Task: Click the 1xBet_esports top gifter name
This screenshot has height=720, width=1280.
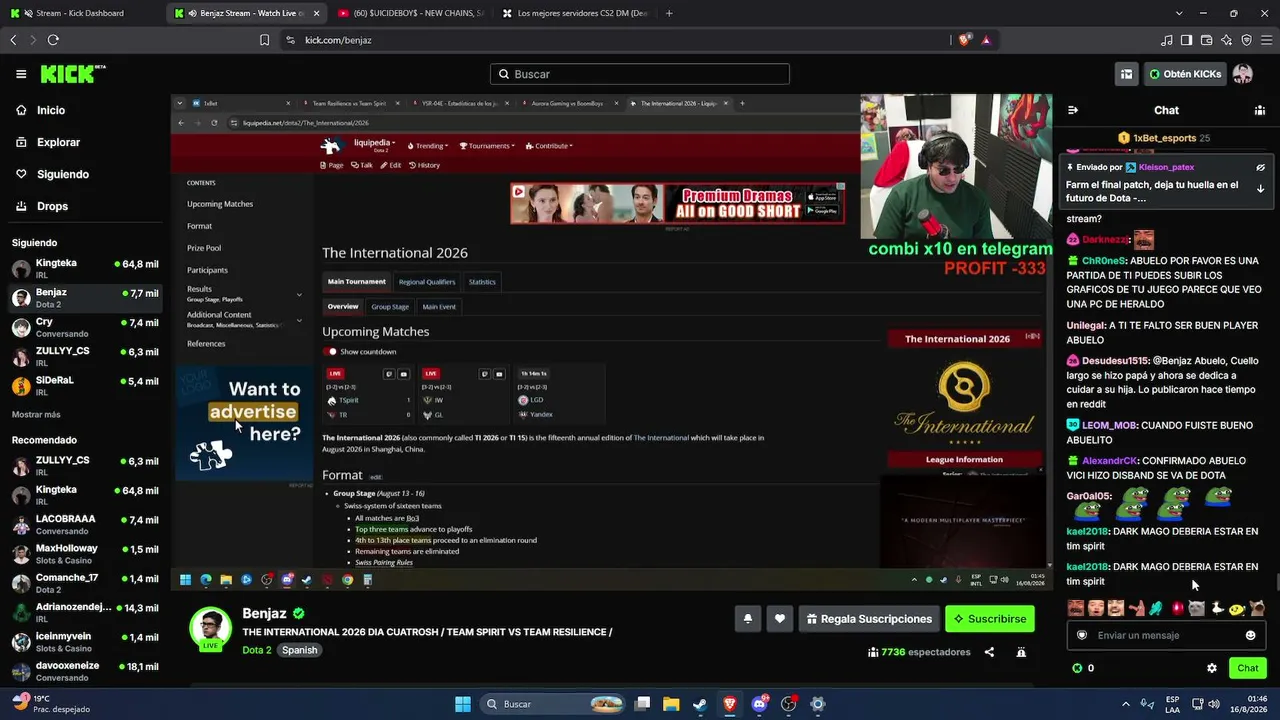Action: point(1165,138)
